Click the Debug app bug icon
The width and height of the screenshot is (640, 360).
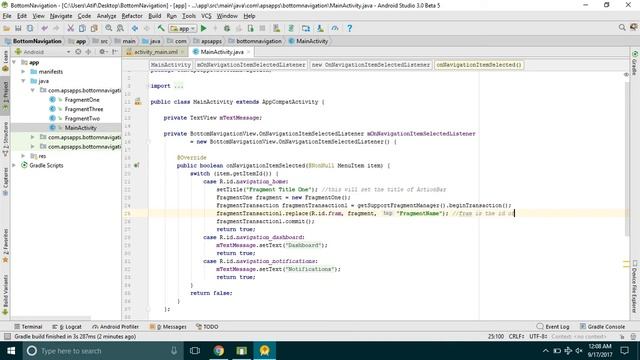[x=227, y=28]
